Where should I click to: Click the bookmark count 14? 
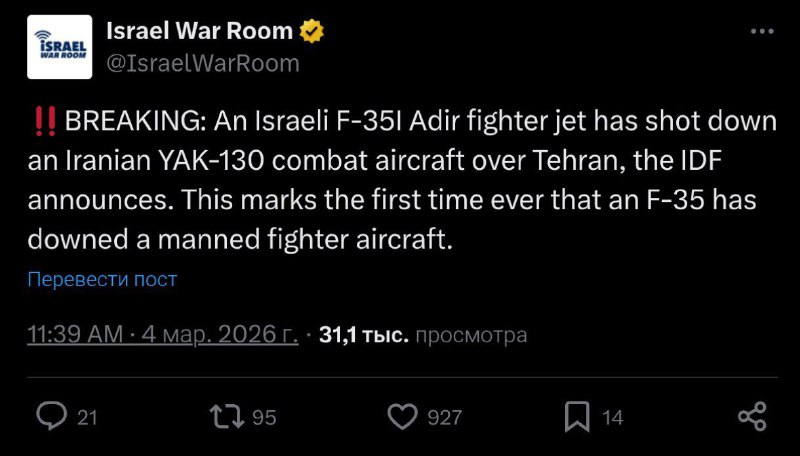tap(613, 417)
